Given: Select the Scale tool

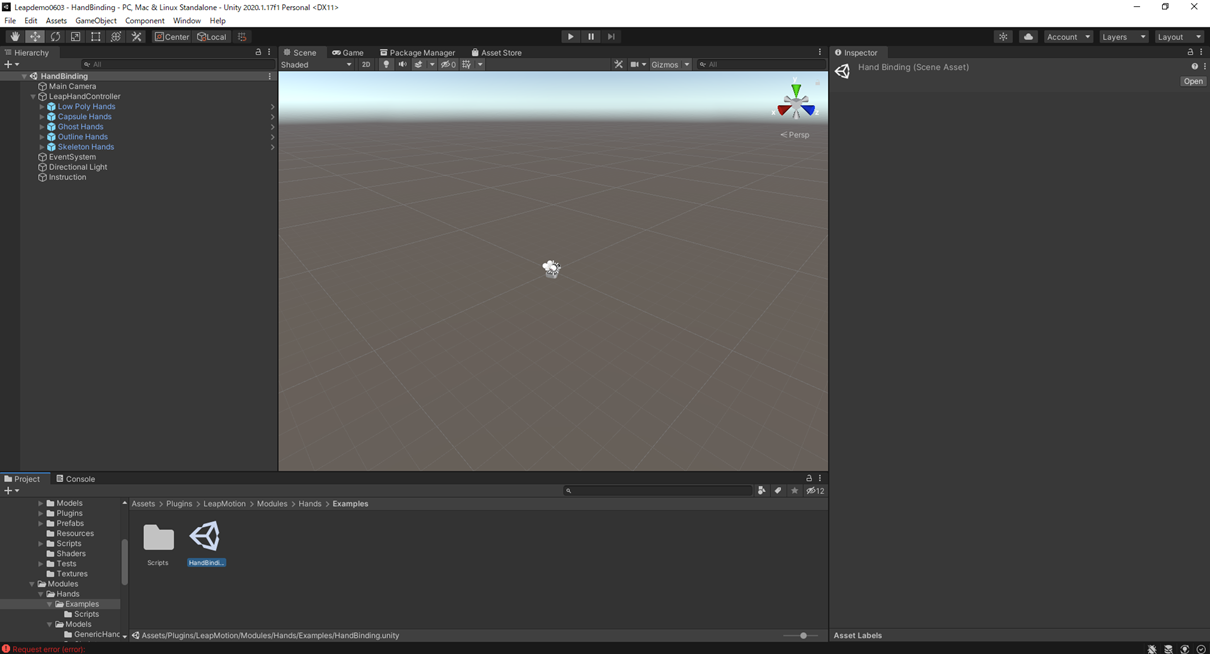Looking at the screenshot, I should [x=75, y=37].
